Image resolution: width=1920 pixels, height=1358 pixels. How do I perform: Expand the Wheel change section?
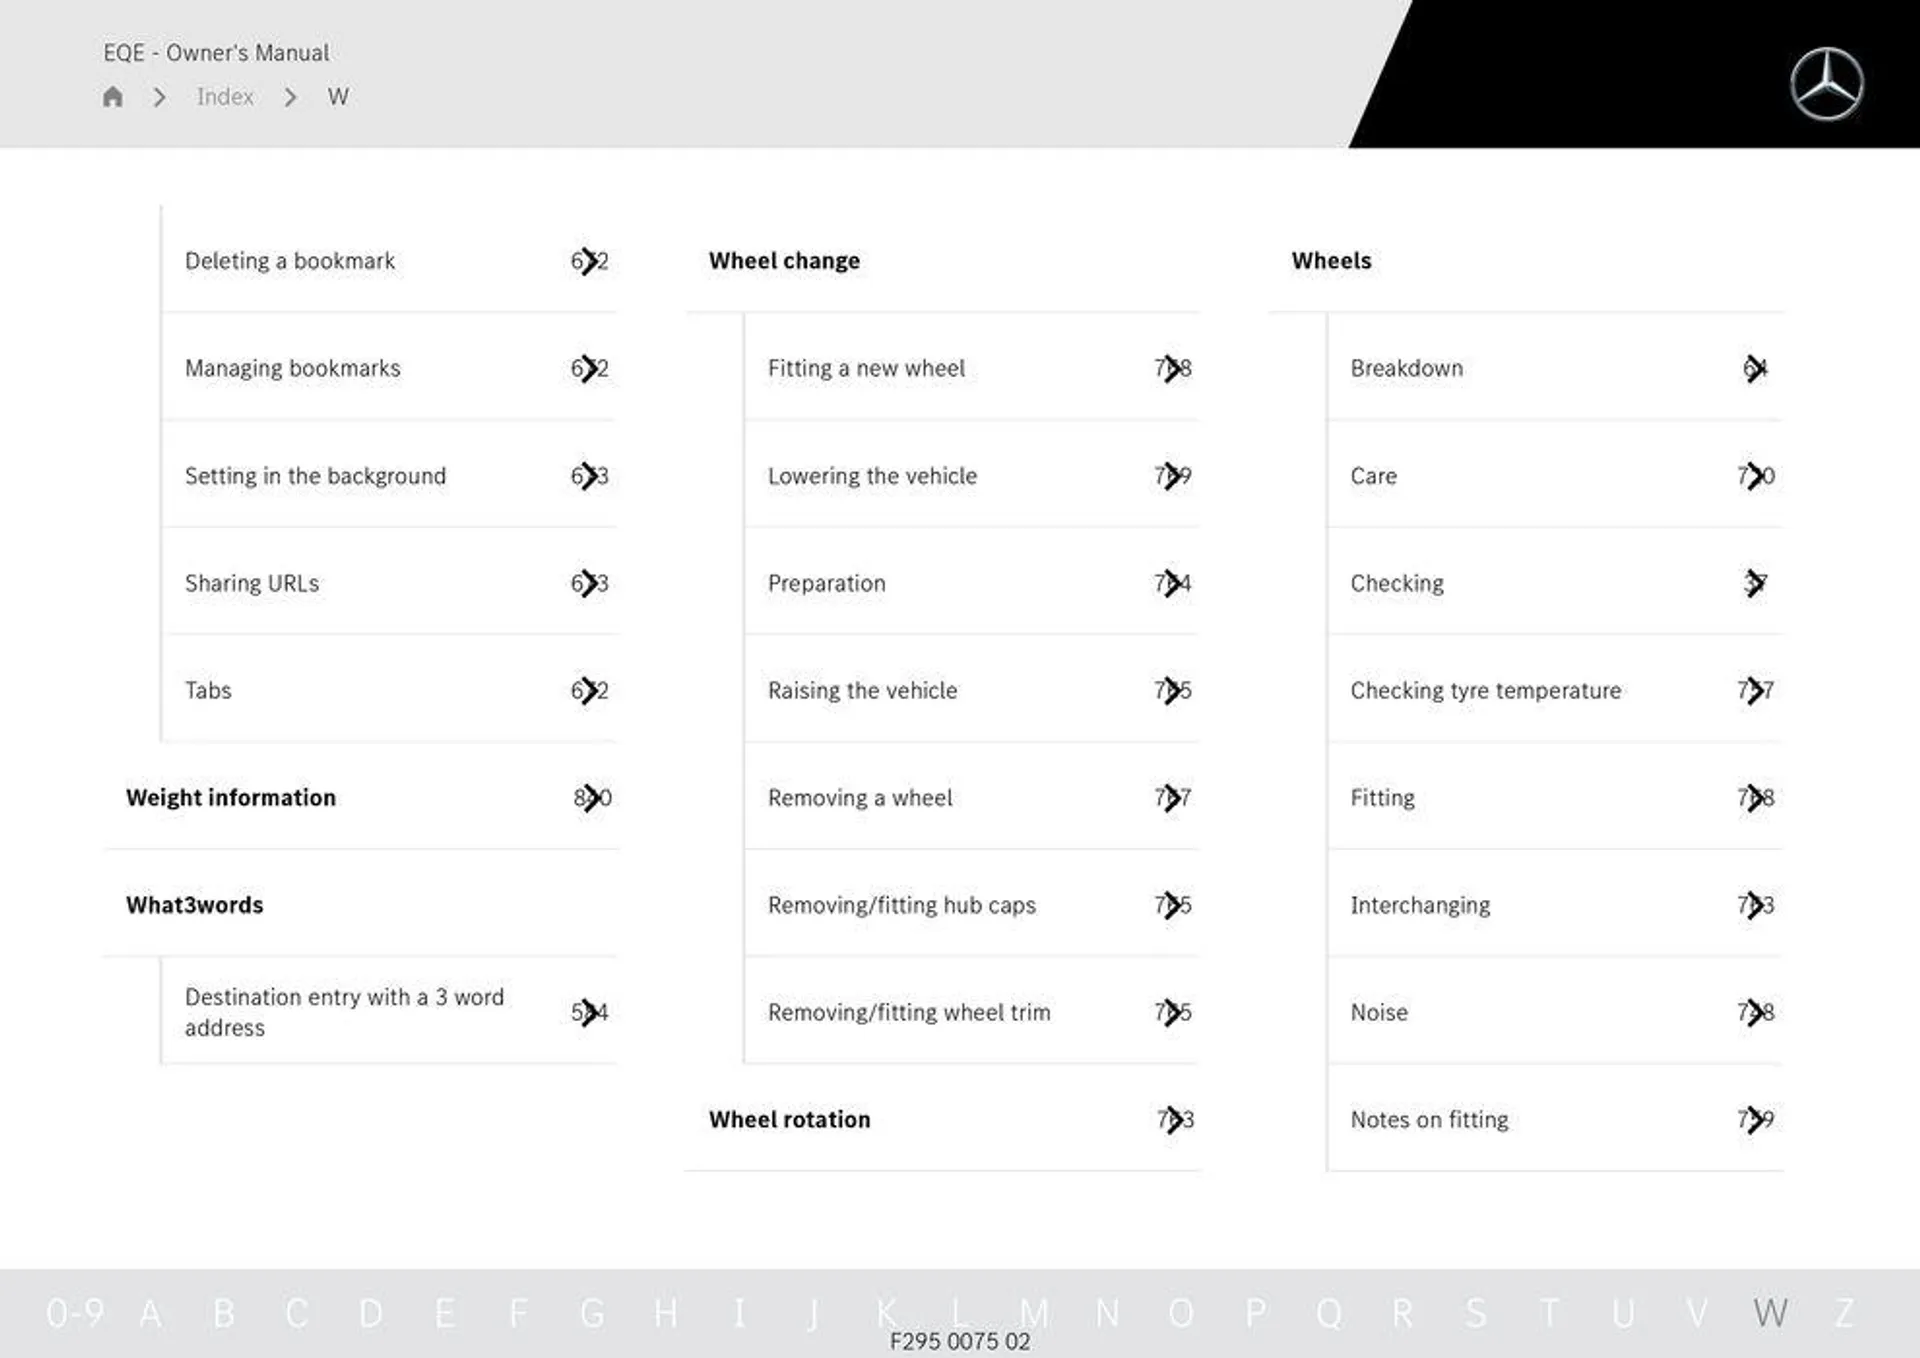pyautogui.click(x=784, y=260)
